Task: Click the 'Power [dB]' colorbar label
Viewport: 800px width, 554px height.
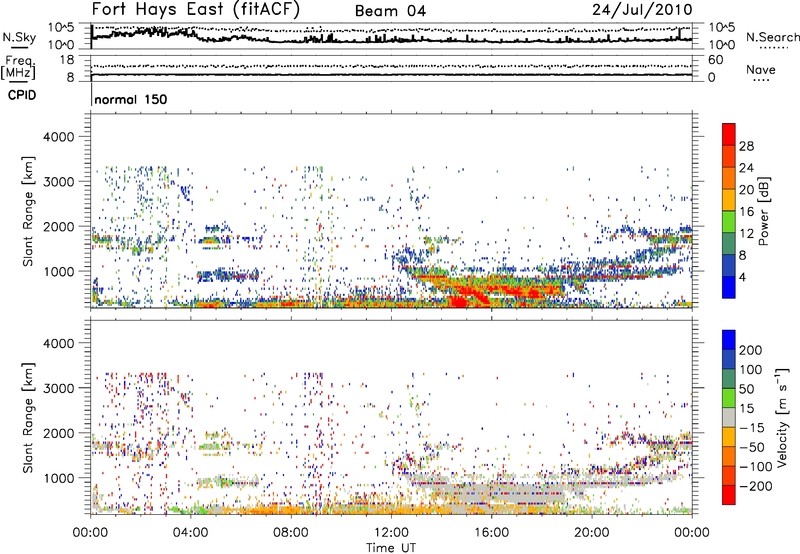Action: tap(763, 211)
